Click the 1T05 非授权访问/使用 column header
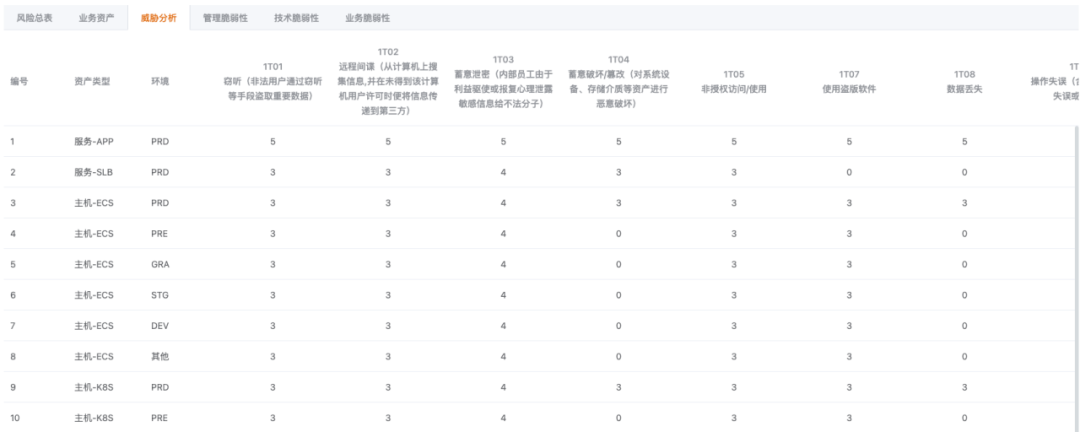The image size is (1080, 432). [734, 81]
